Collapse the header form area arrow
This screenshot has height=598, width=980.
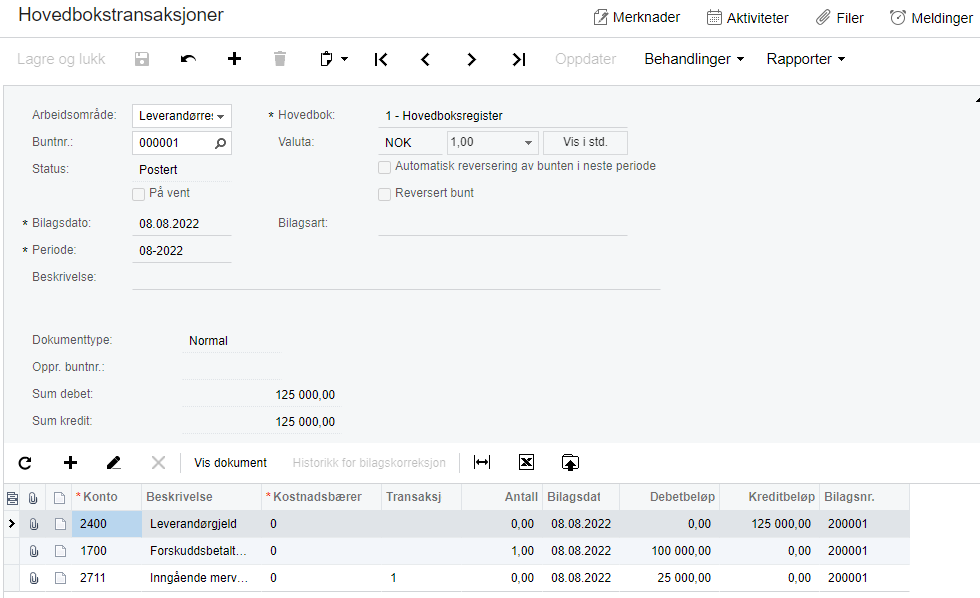click(x=976, y=100)
